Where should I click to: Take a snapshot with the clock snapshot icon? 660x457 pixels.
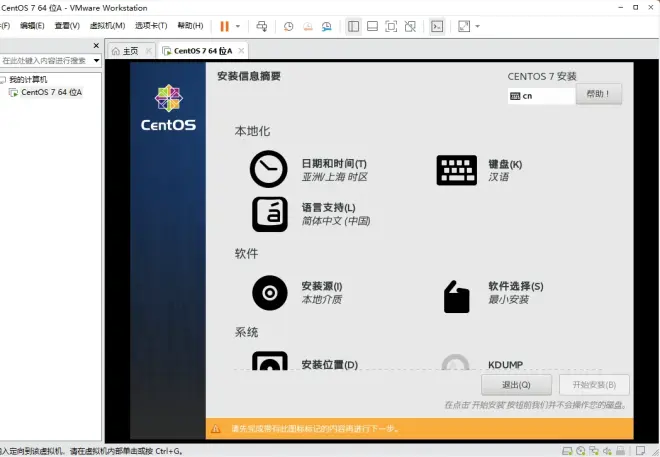click(288, 27)
